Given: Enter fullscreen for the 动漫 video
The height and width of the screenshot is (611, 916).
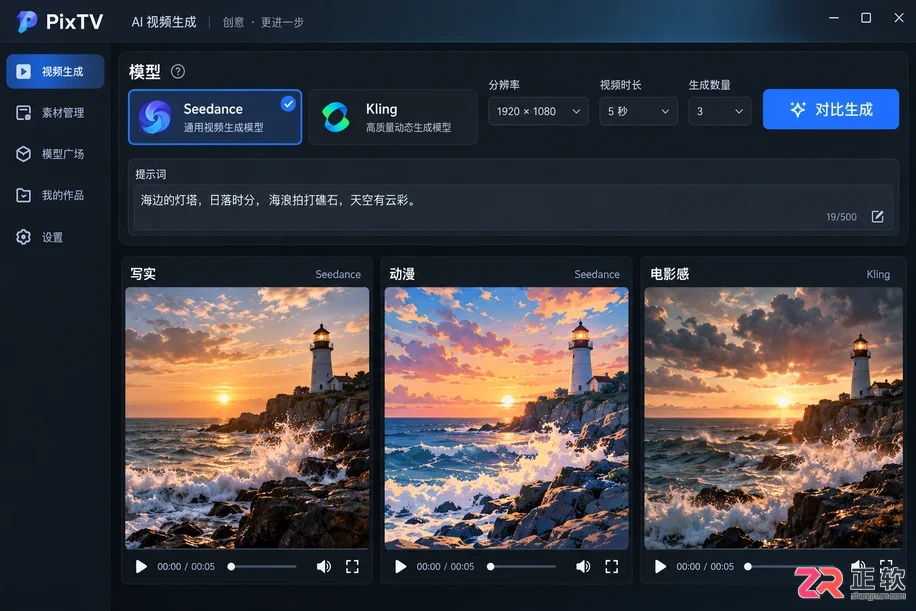Looking at the screenshot, I should tap(612, 567).
